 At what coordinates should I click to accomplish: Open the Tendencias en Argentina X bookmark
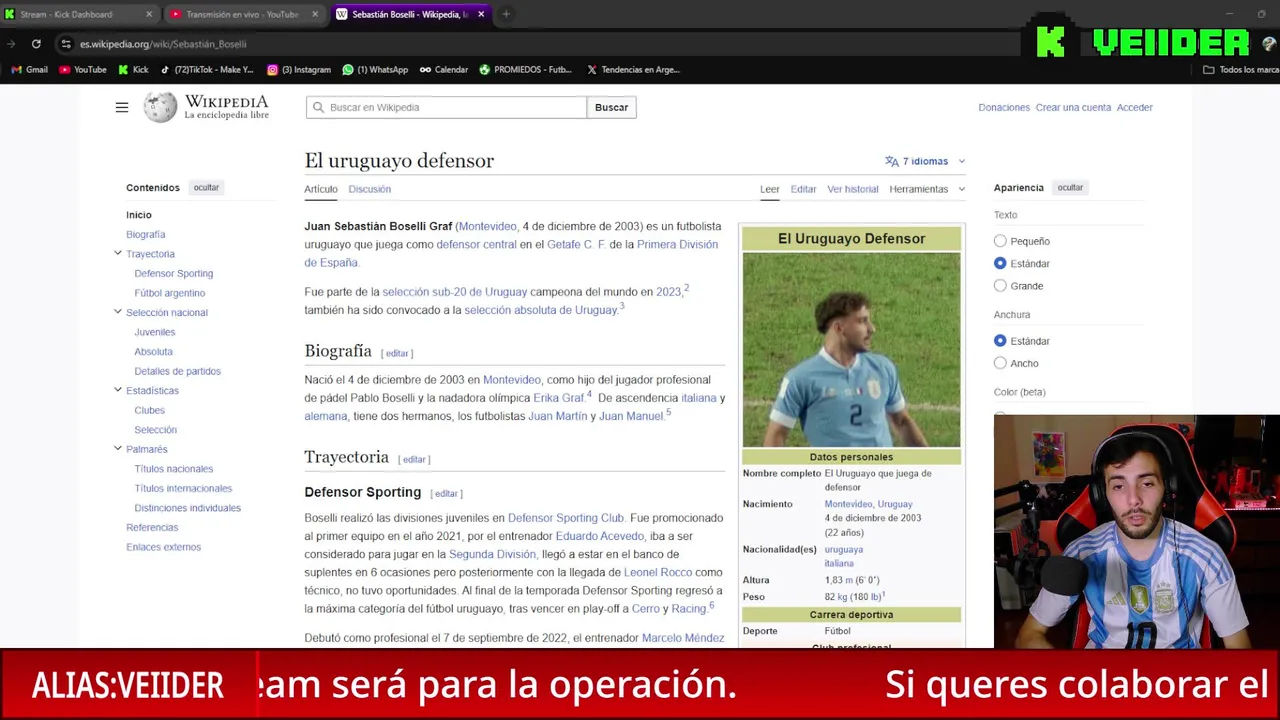click(633, 70)
